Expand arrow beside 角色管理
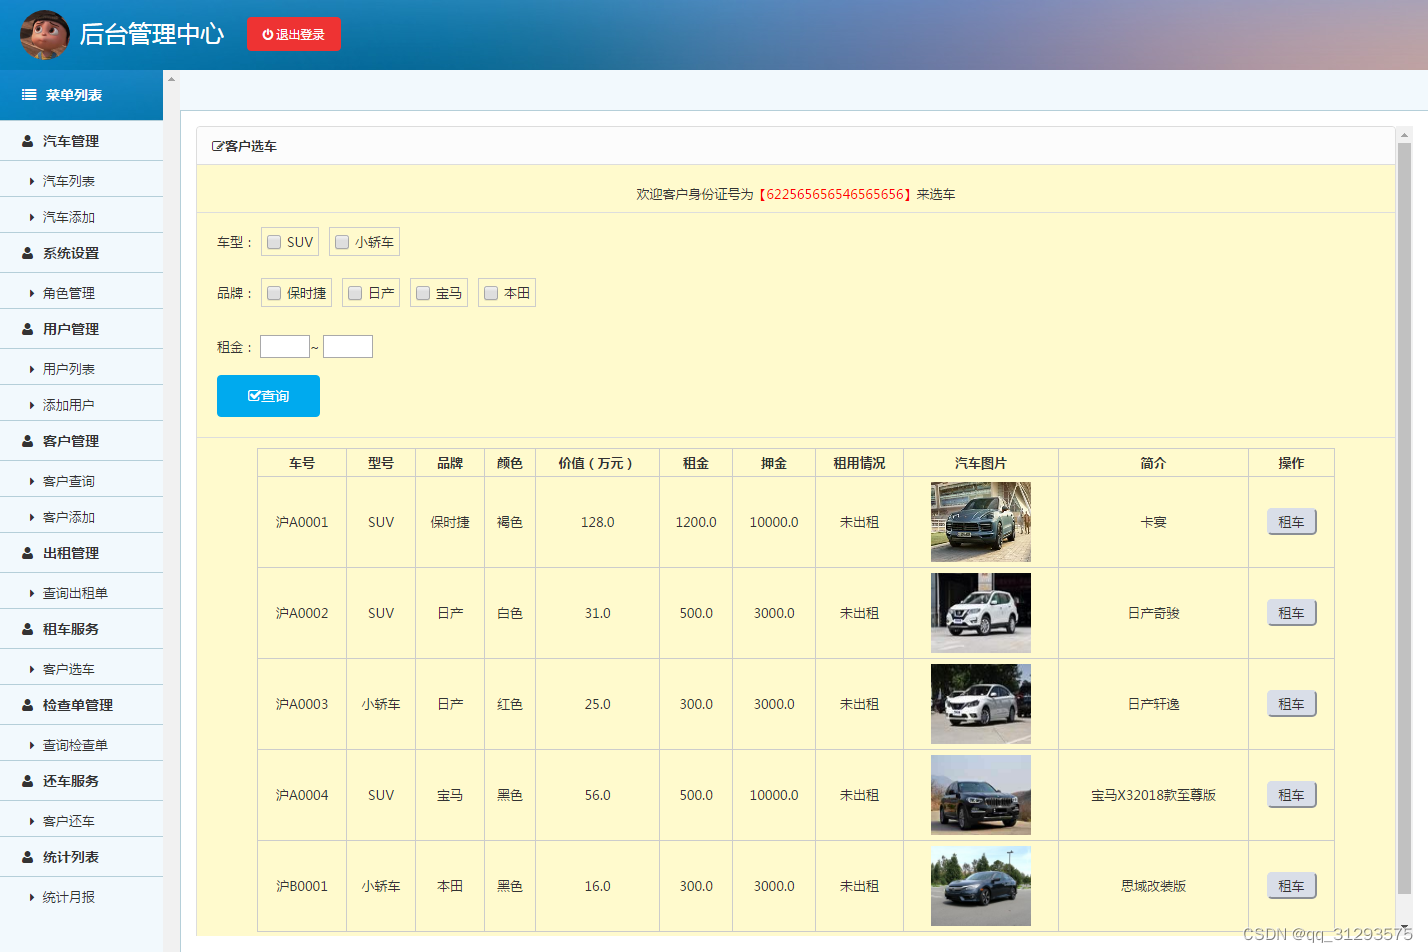 coord(32,293)
